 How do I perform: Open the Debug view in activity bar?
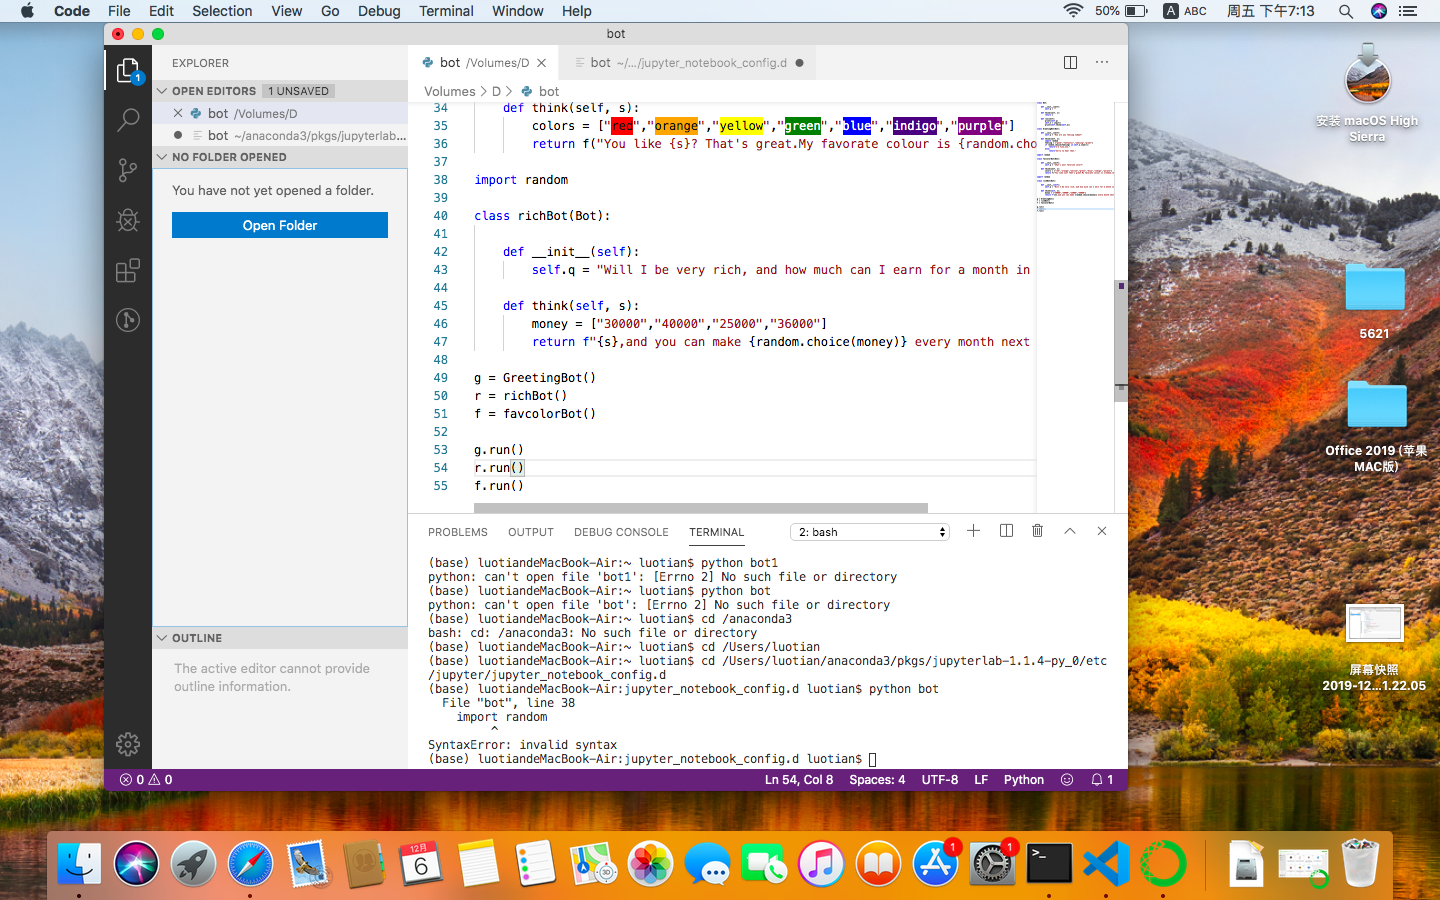click(x=128, y=220)
